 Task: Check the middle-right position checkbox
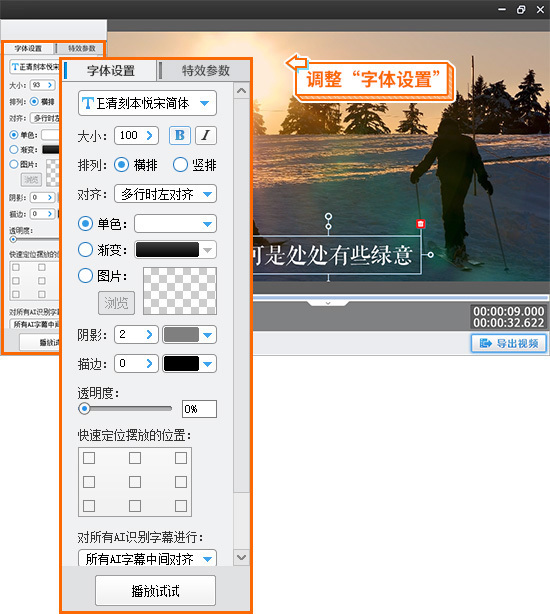tap(181, 482)
